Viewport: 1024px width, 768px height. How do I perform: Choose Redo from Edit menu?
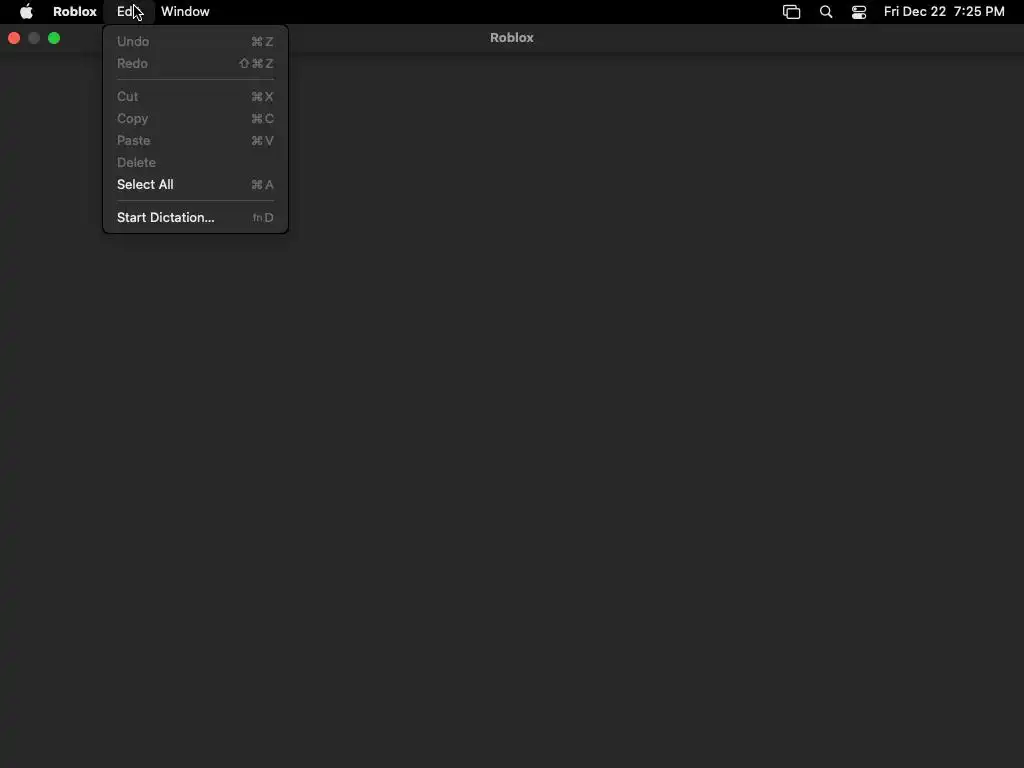click(x=195, y=63)
